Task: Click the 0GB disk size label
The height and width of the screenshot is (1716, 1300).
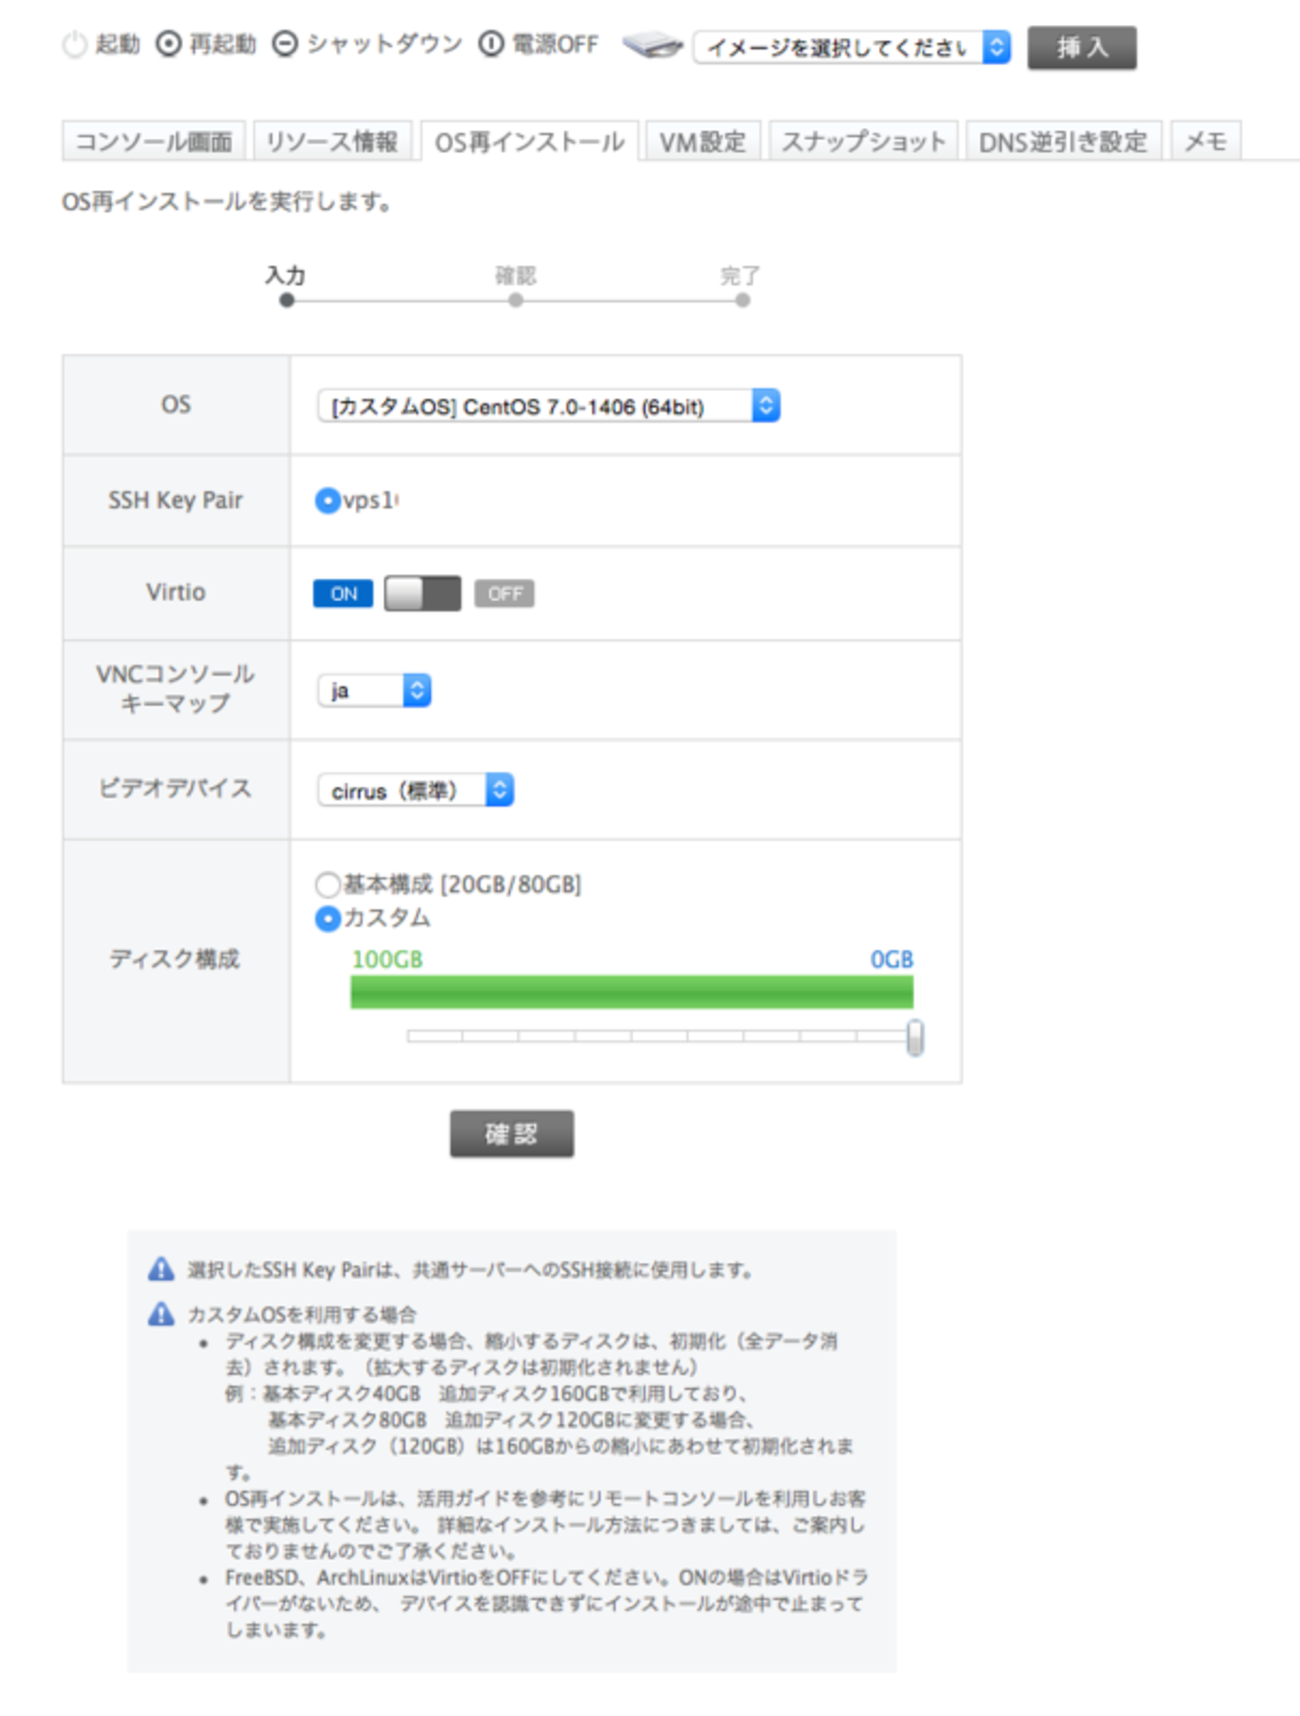Action: (892, 959)
